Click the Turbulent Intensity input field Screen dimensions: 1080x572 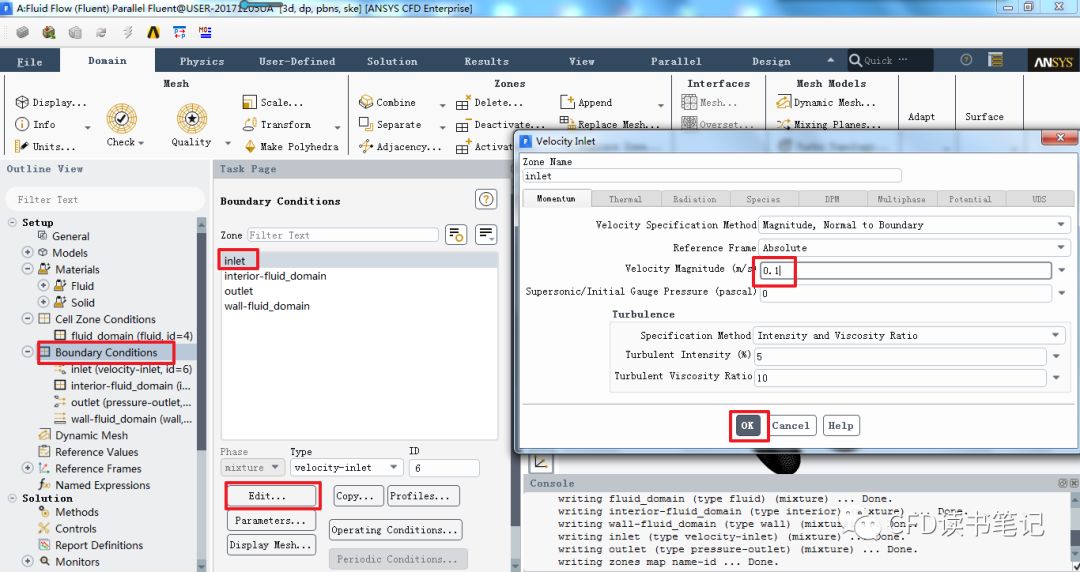click(900, 356)
